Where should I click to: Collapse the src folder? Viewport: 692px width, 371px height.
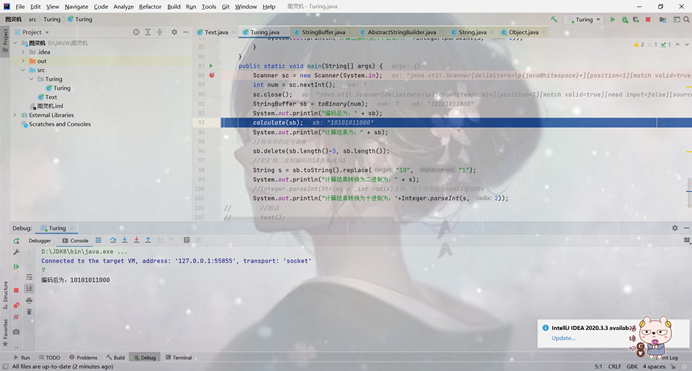[23, 70]
